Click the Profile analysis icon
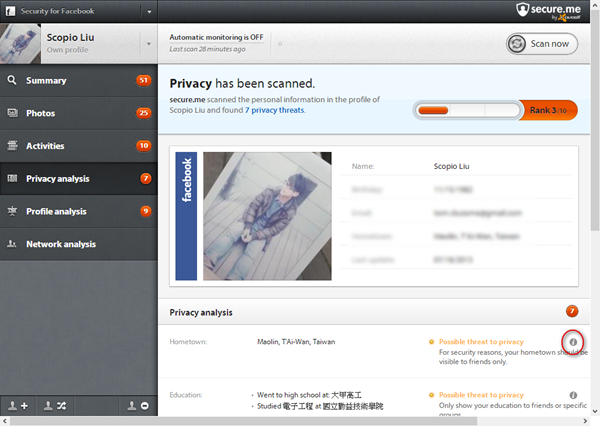 click(x=12, y=211)
